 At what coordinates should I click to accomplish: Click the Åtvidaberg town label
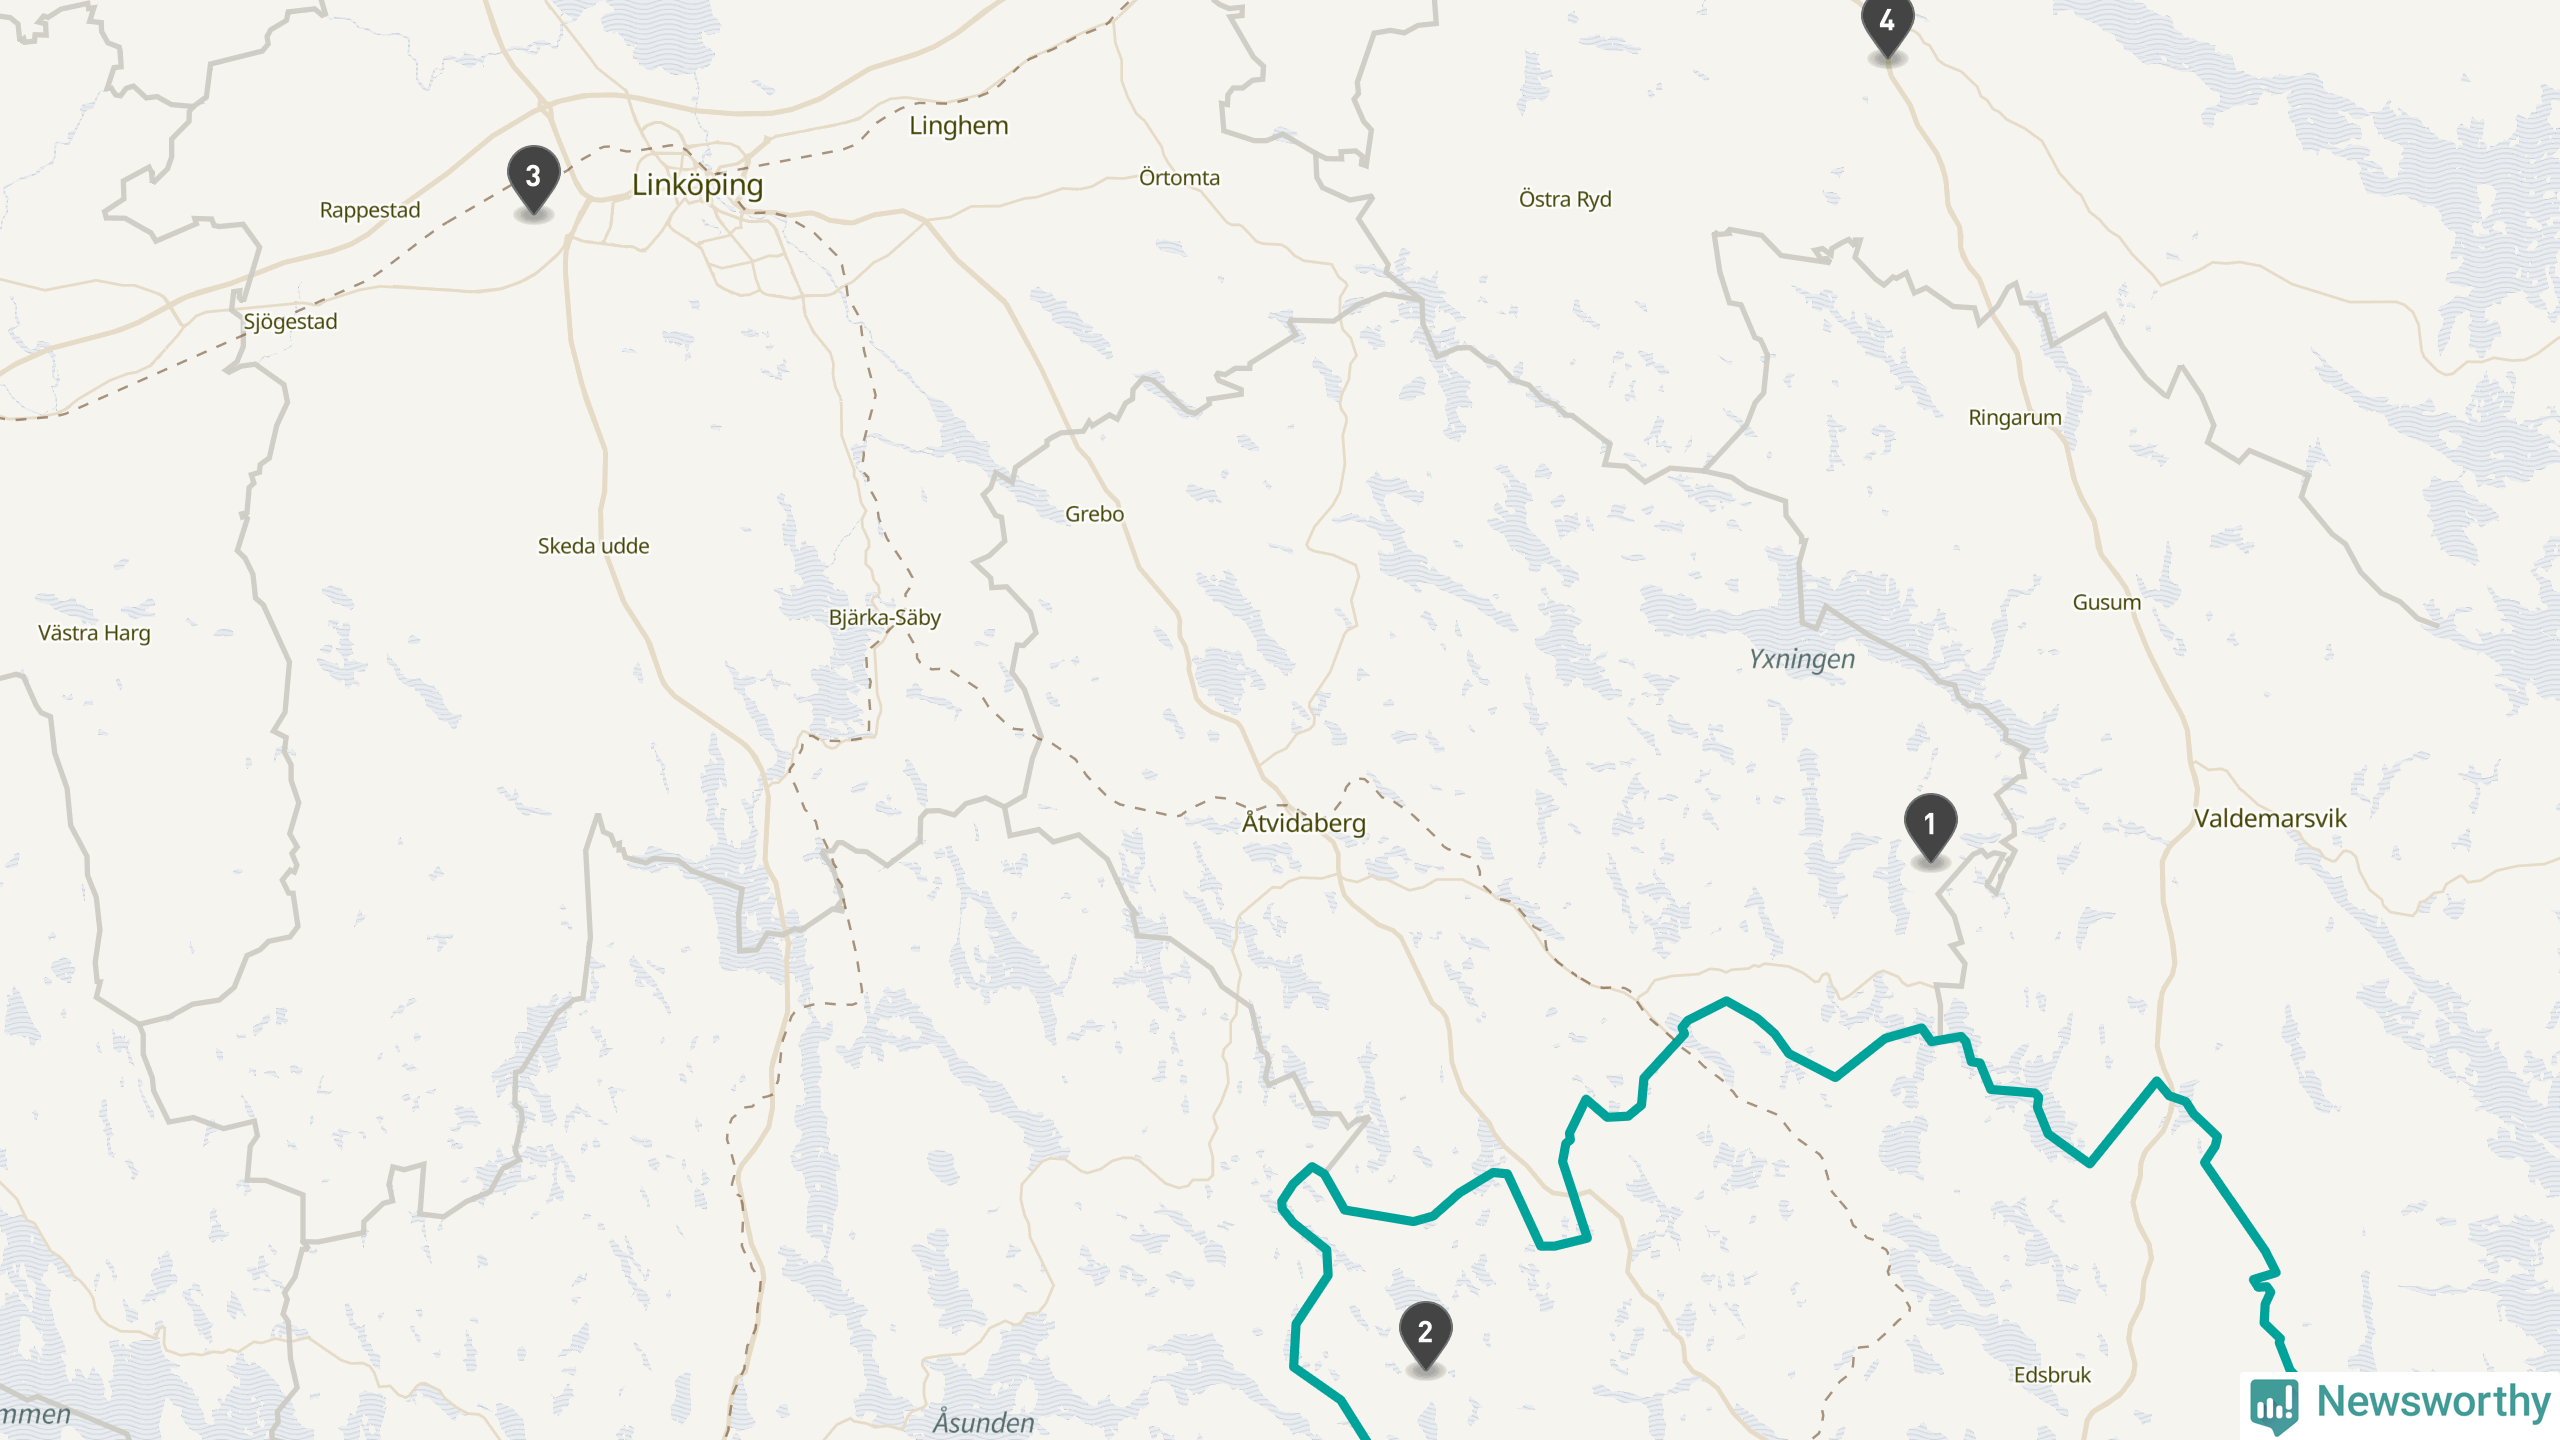(1303, 823)
